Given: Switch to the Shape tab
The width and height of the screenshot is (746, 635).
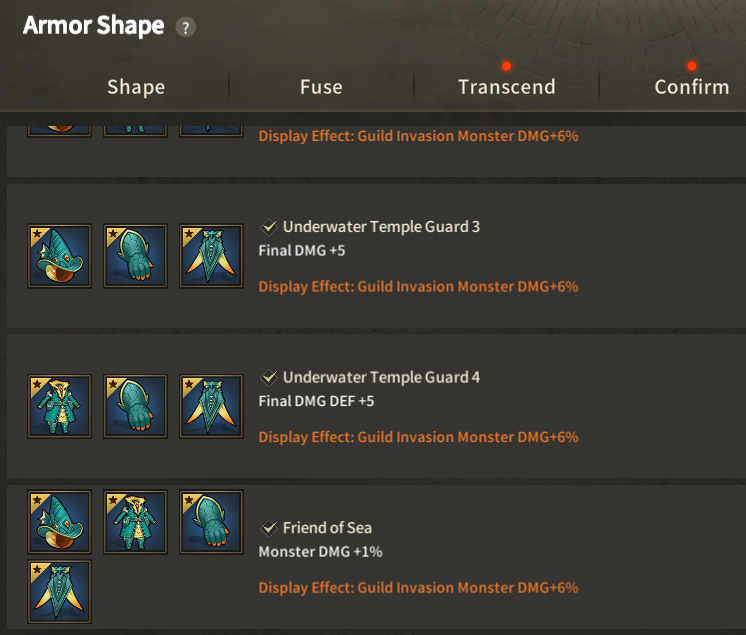Looking at the screenshot, I should coord(136,87).
